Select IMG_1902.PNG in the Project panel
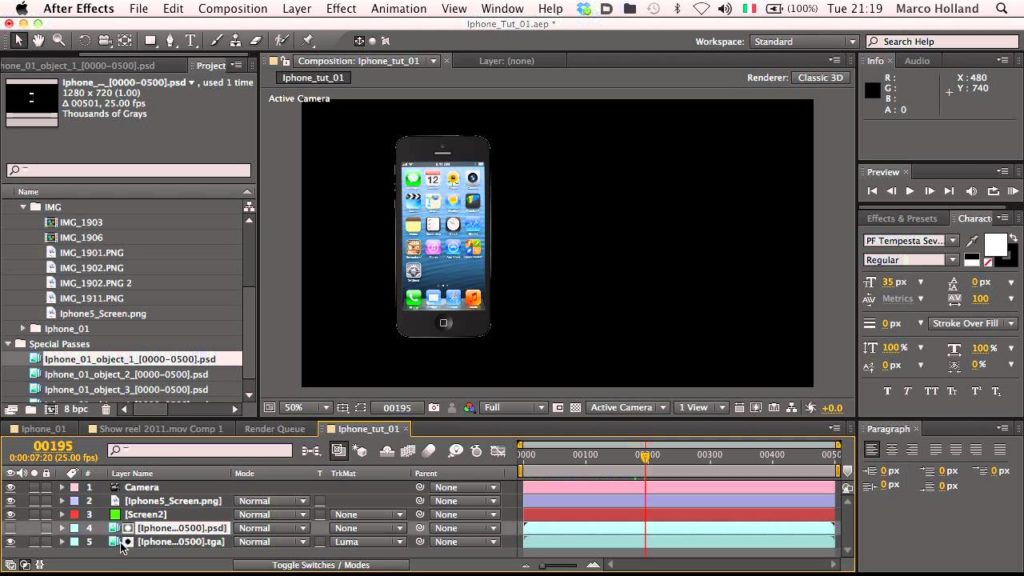1024x576 pixels. coord(91,268)
